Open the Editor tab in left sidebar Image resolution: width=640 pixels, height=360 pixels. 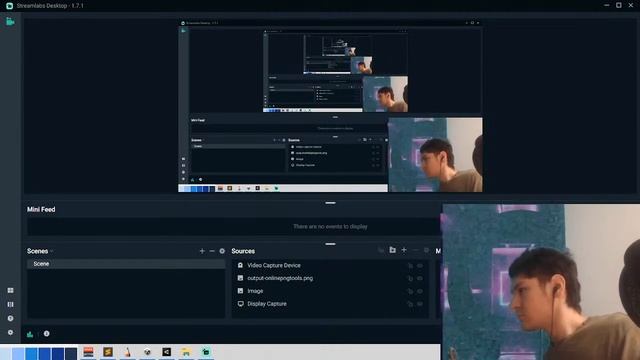point(10,22)
